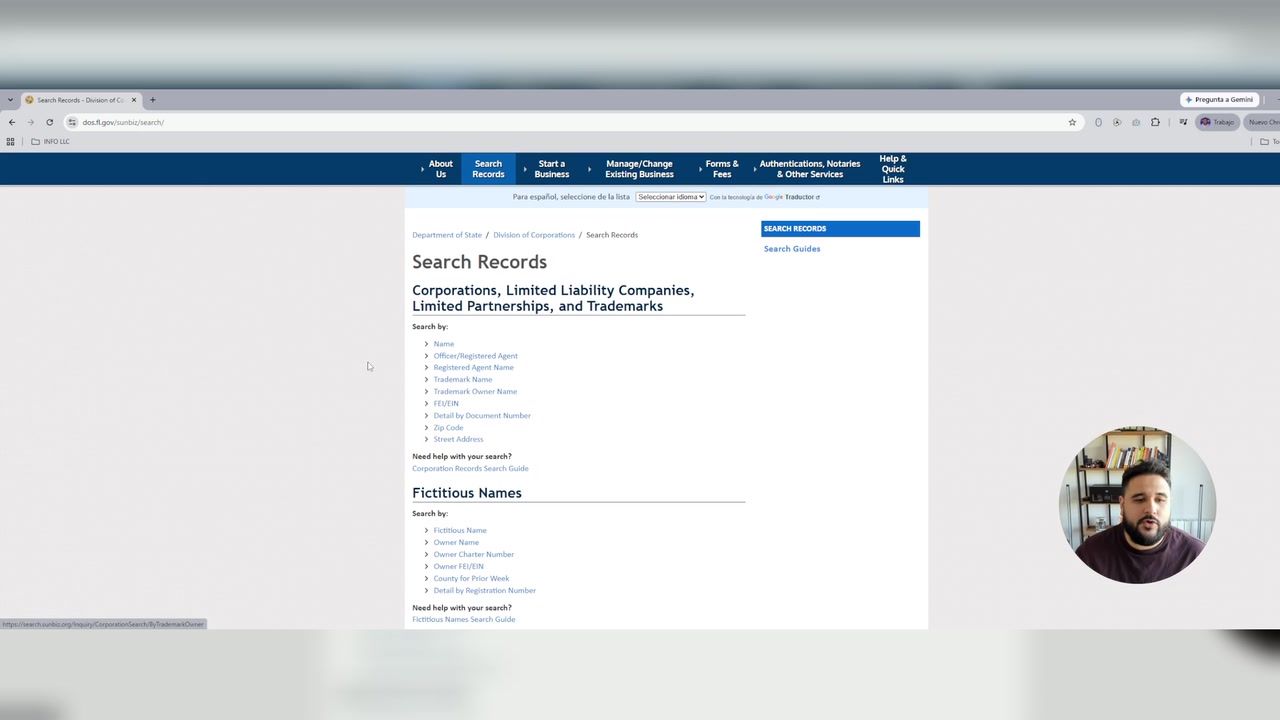Search by Officer/Registered Agent link
The image size is (1280, 720).
(476, 356)
